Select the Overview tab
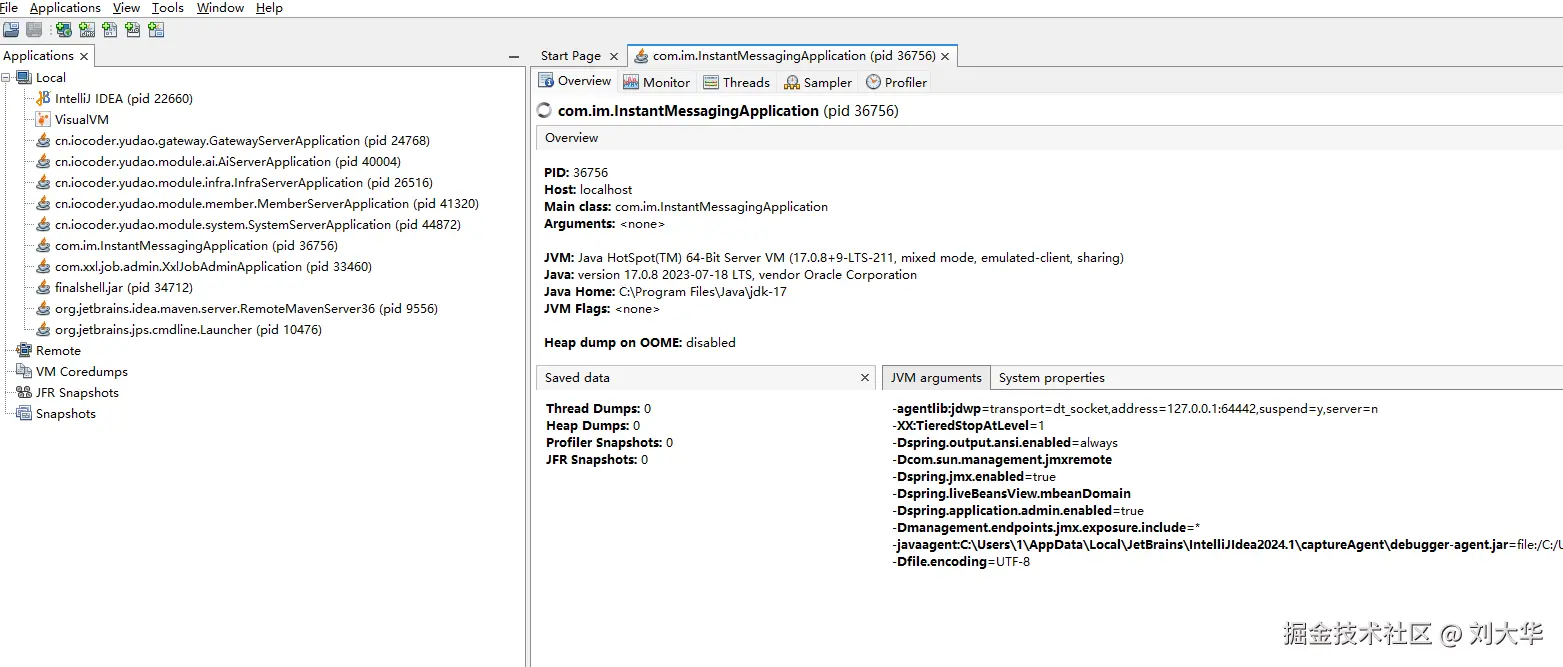The image size is (1563, 667). tap(575, 81)
